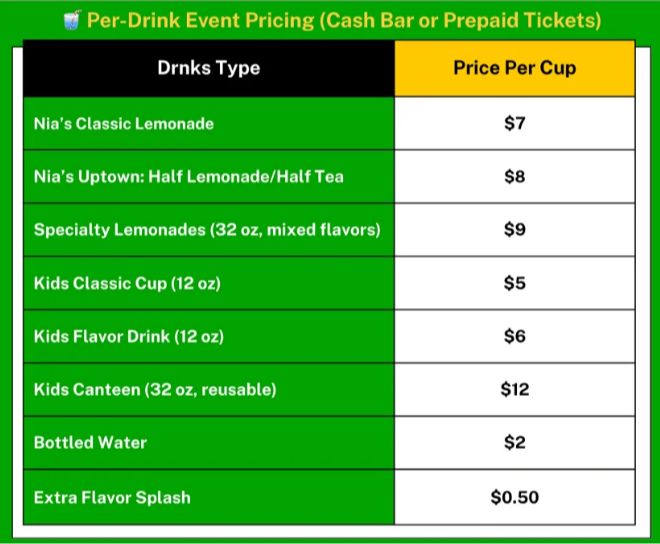Select Kids Canteen 32 oz reusable cell
Viewport: 660px width, 544px height.
155,390
